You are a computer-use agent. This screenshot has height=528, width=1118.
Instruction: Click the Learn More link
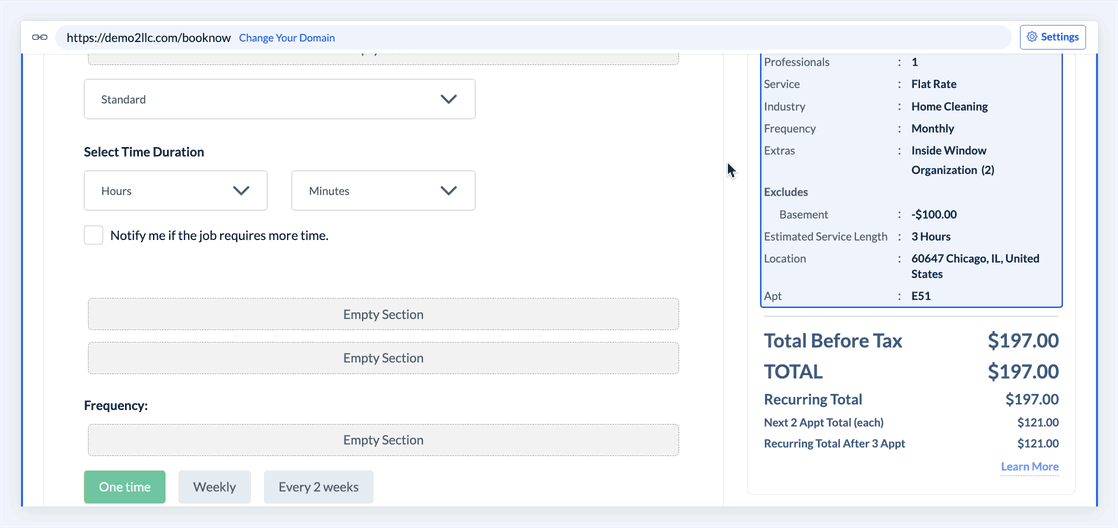tap(1029, 467)
